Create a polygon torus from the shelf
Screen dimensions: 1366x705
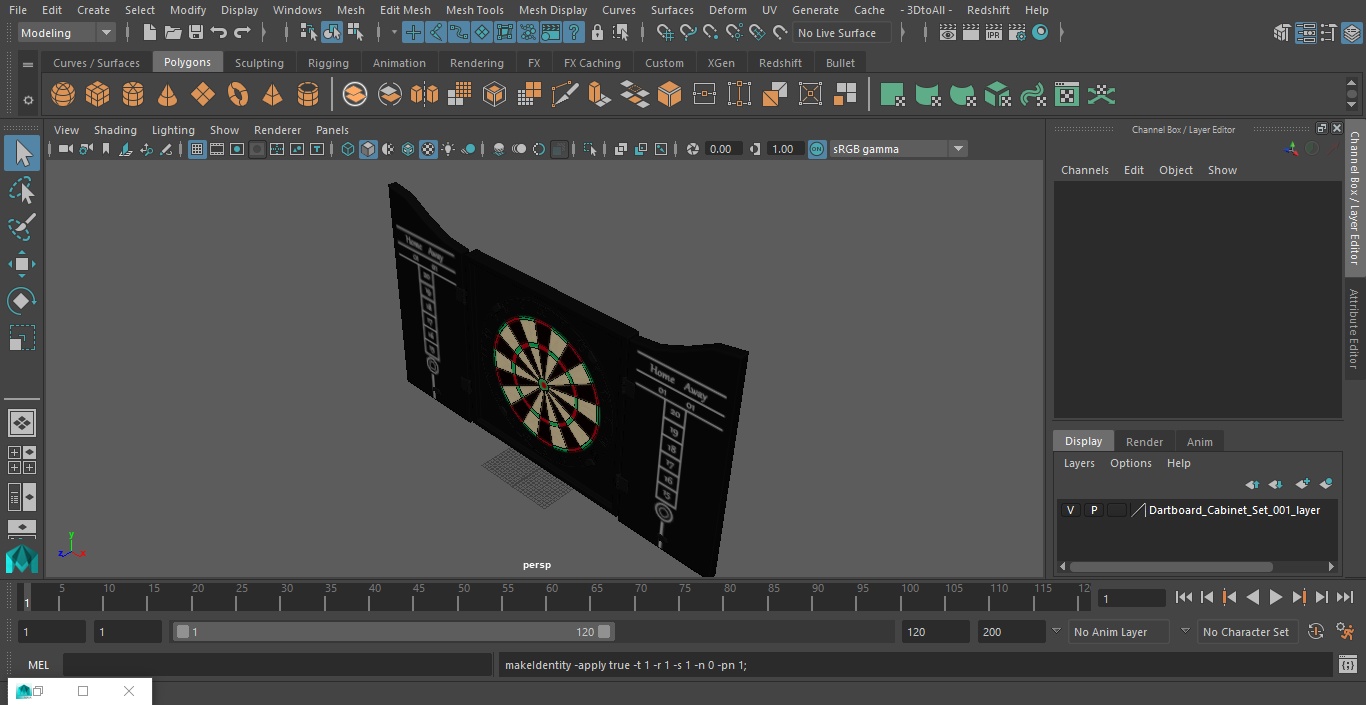point(238,95)
